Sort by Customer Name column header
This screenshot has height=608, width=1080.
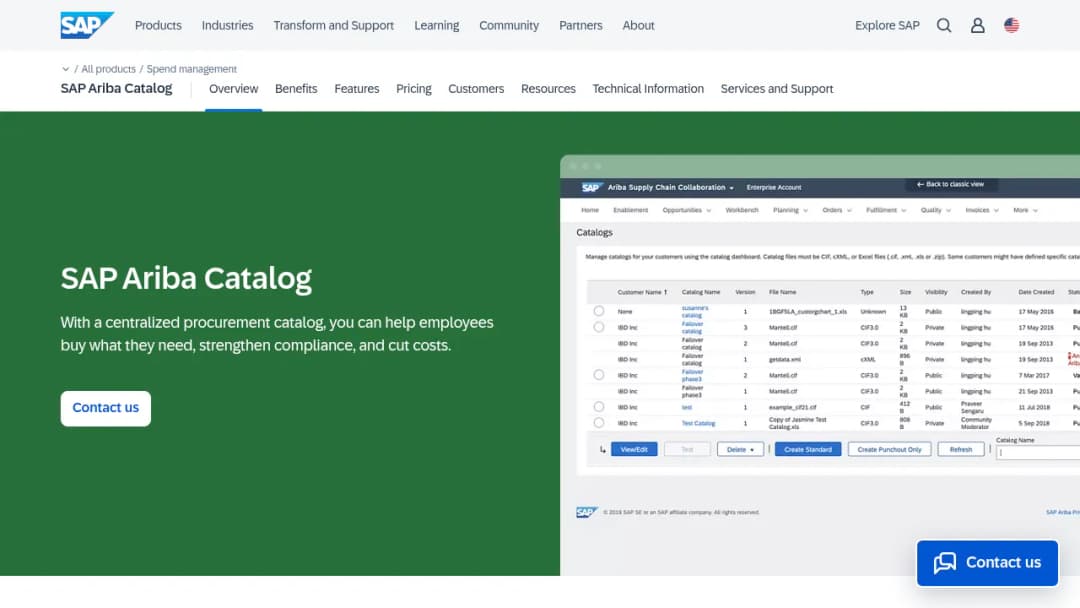click(642, 292)
